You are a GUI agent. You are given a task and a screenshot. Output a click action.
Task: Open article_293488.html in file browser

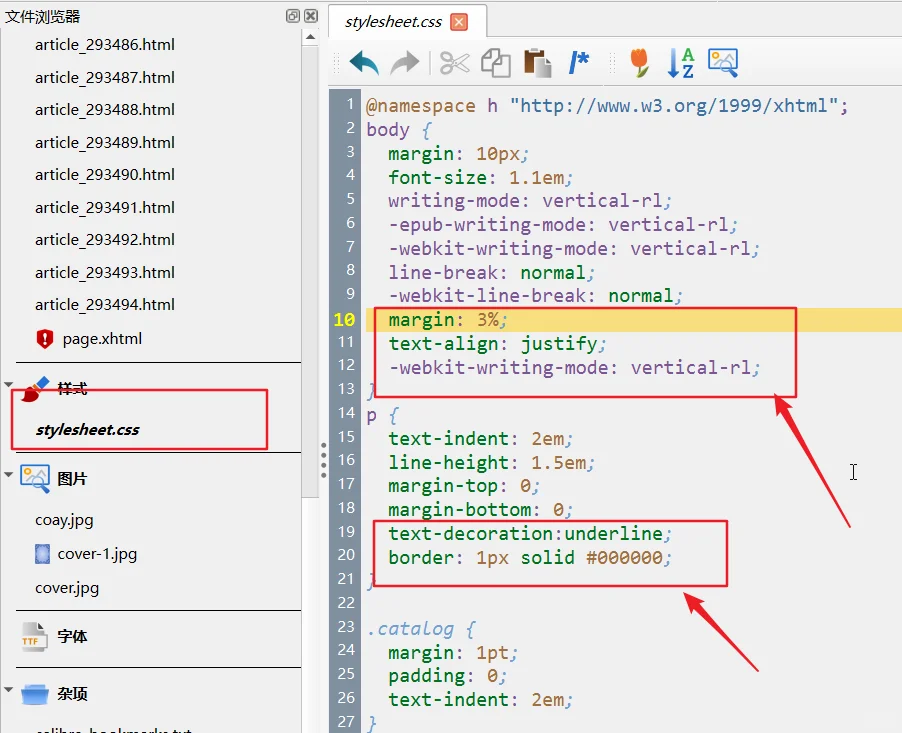click(x=105, y=109)
